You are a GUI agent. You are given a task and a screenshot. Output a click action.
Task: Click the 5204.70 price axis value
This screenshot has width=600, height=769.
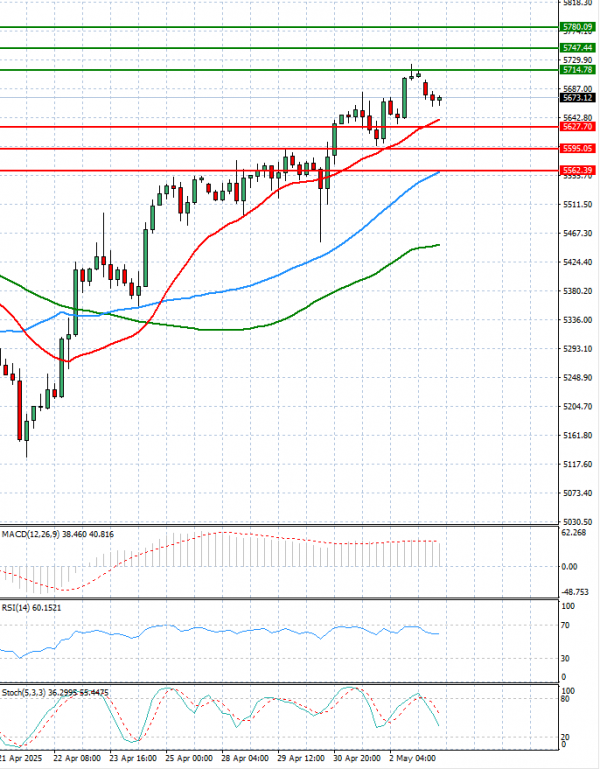577,407
